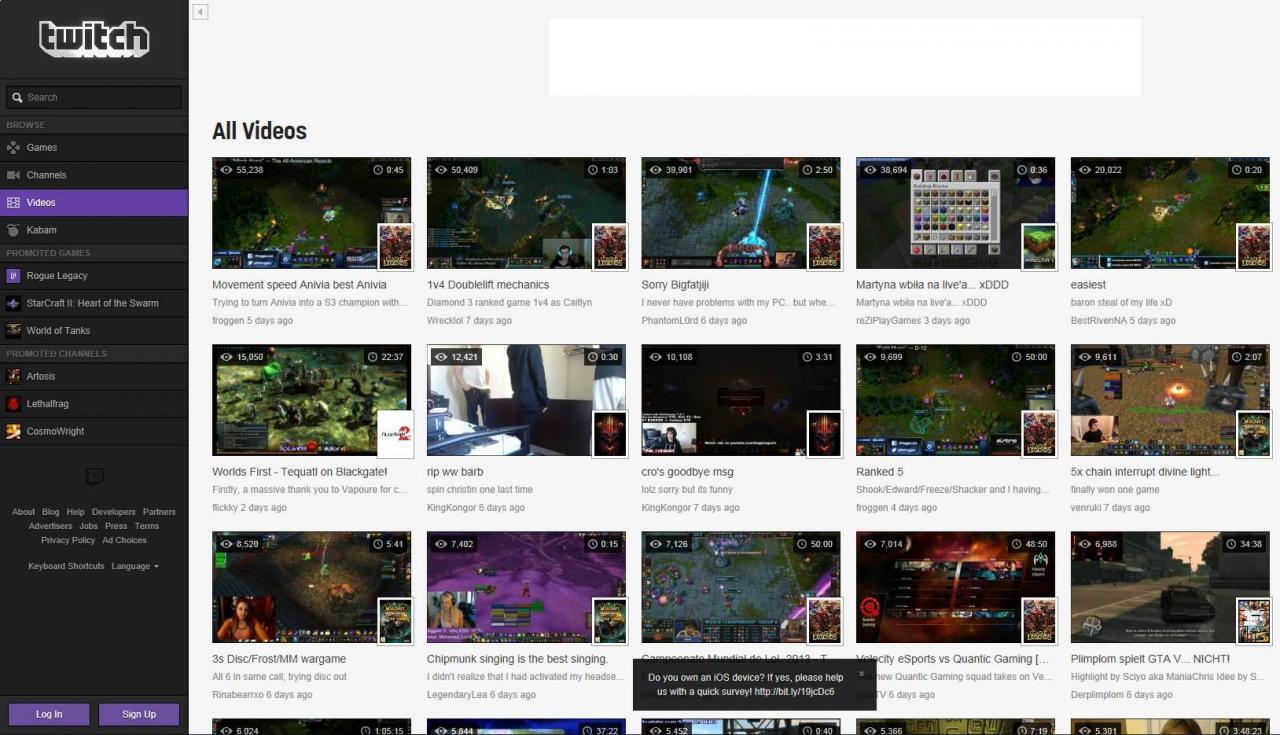
Task: Open the Ad Choices link
Action: 124,540
